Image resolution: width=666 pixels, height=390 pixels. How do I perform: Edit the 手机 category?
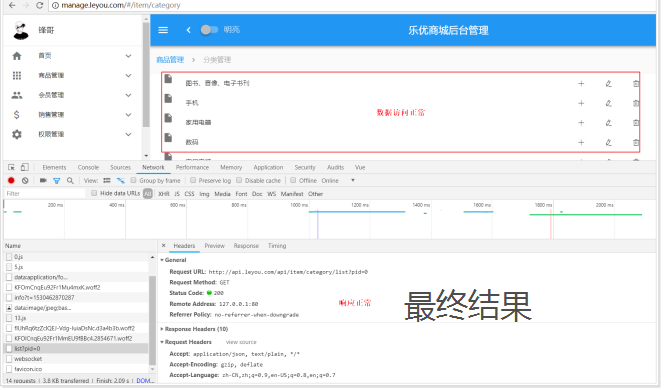(608, 103)
